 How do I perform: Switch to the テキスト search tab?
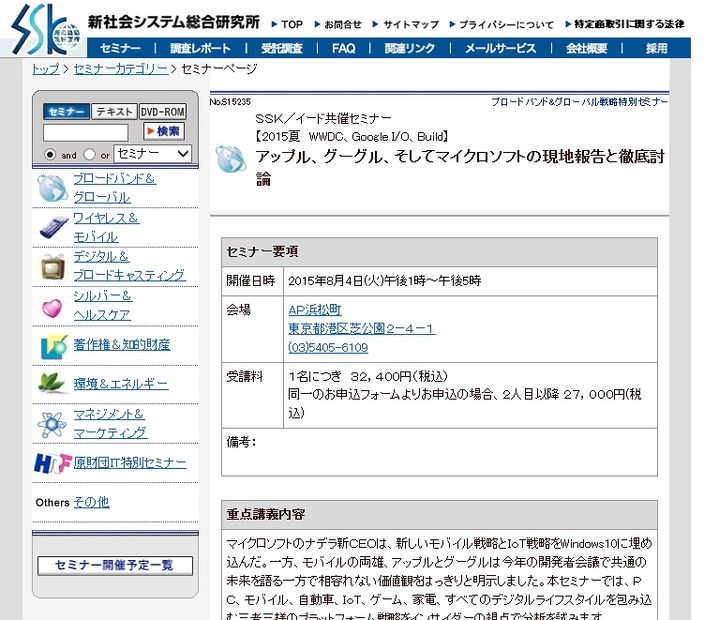click(114, 112)
